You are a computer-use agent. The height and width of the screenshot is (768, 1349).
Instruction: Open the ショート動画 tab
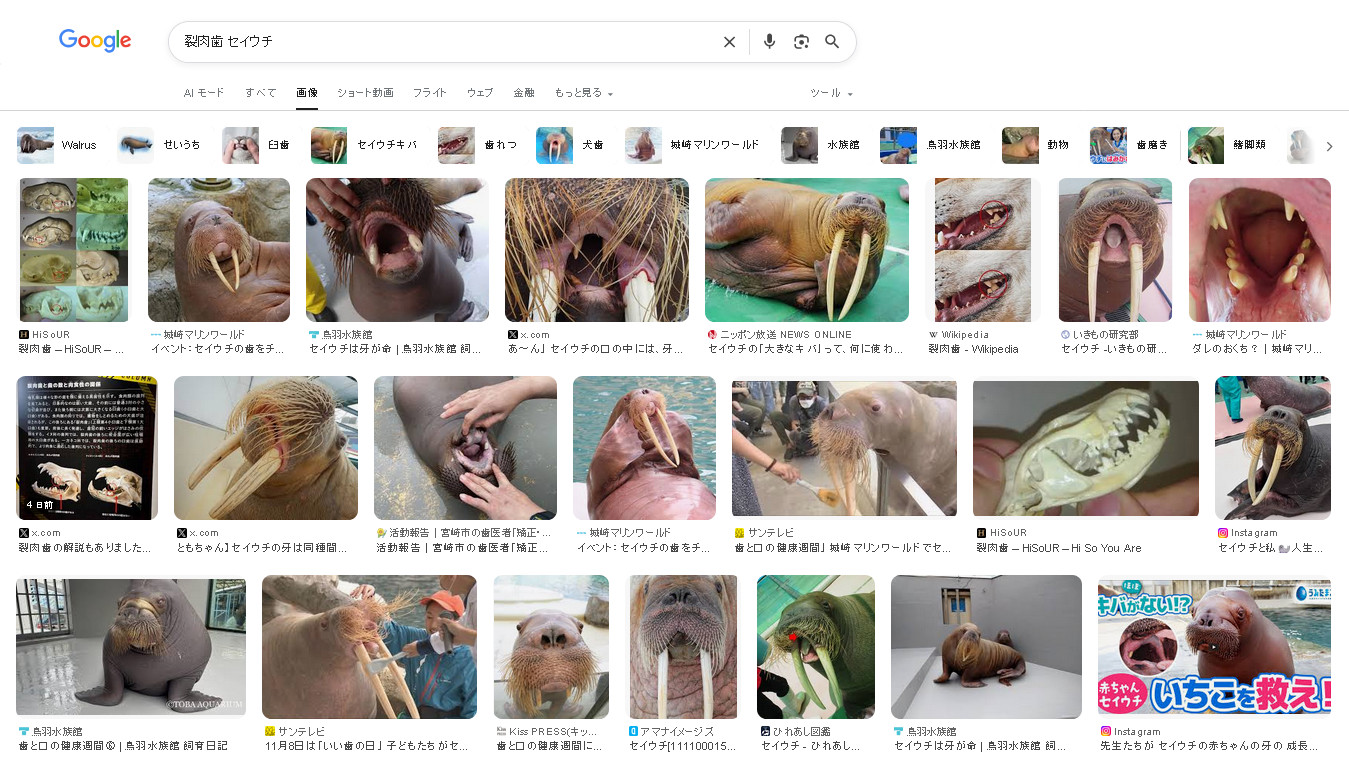[365, 93]
